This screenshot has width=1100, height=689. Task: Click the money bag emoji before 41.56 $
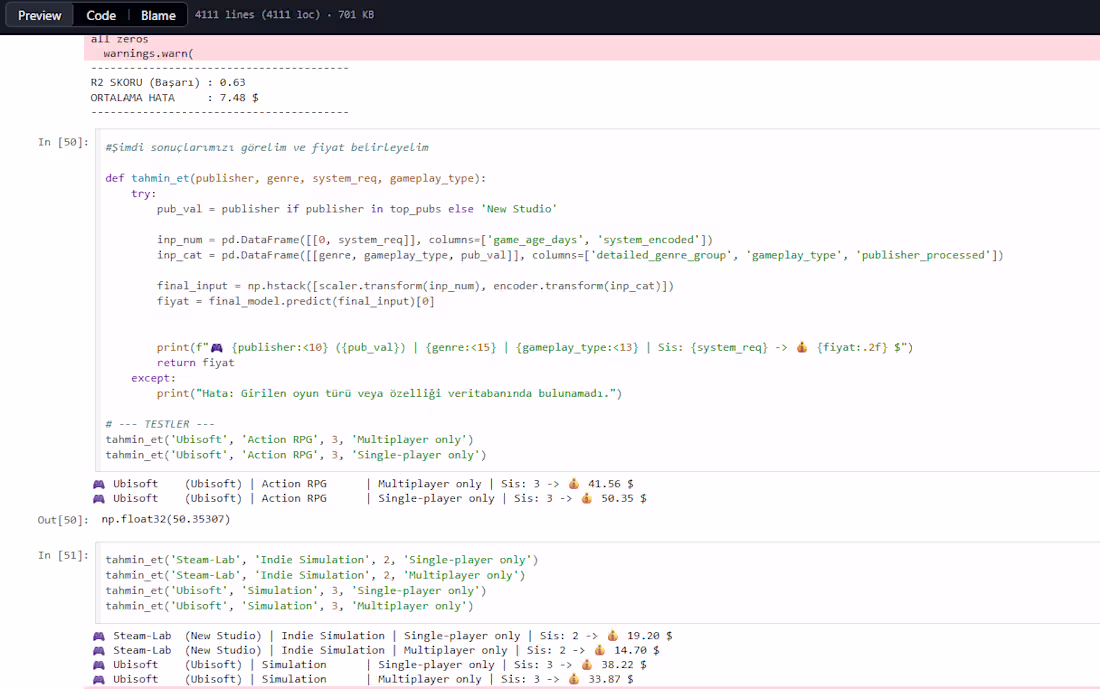(574, 483)
